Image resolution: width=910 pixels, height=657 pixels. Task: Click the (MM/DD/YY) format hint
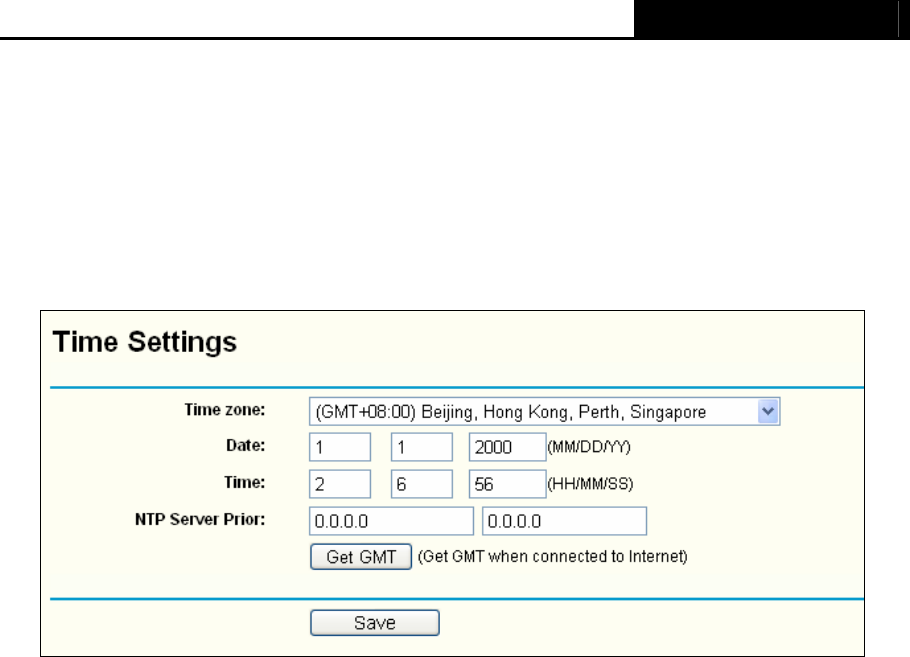click(x=589, y=447)
